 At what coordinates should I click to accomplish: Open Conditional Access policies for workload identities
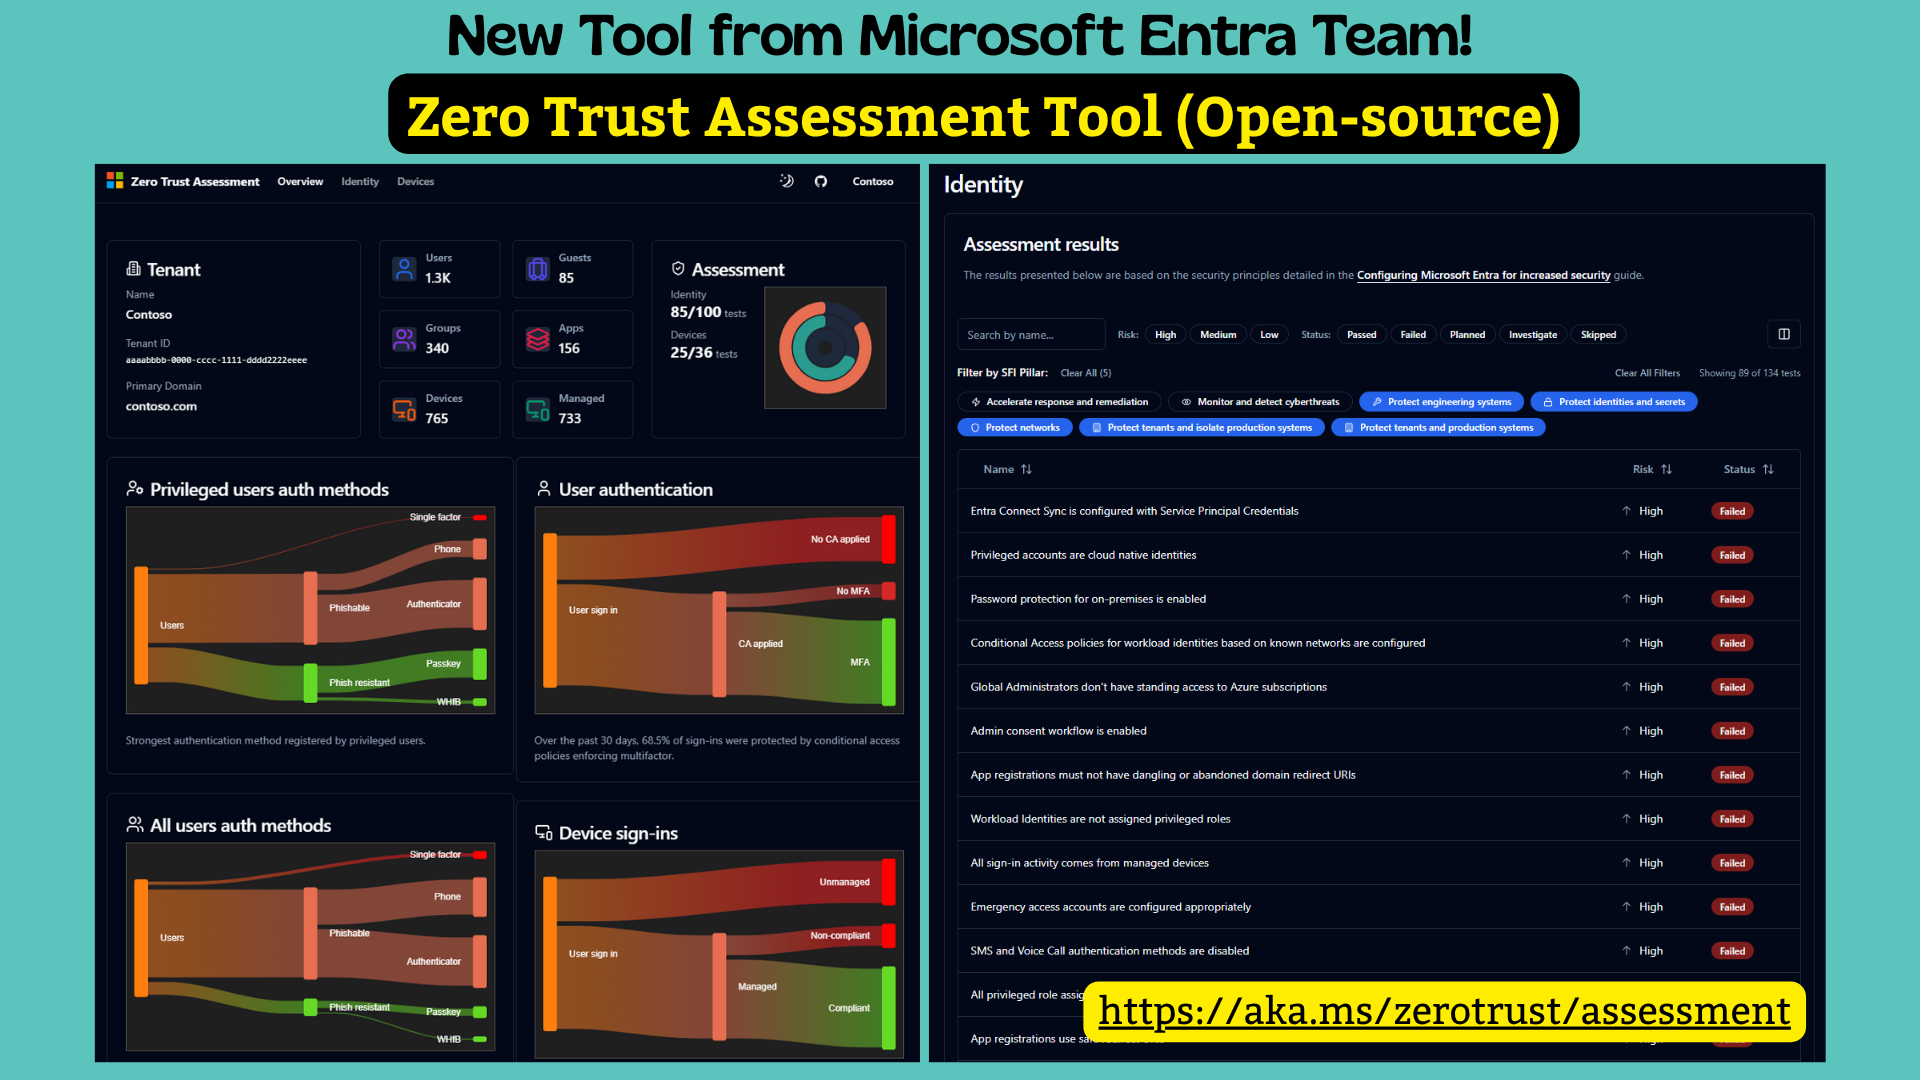tap(1379, 643)
